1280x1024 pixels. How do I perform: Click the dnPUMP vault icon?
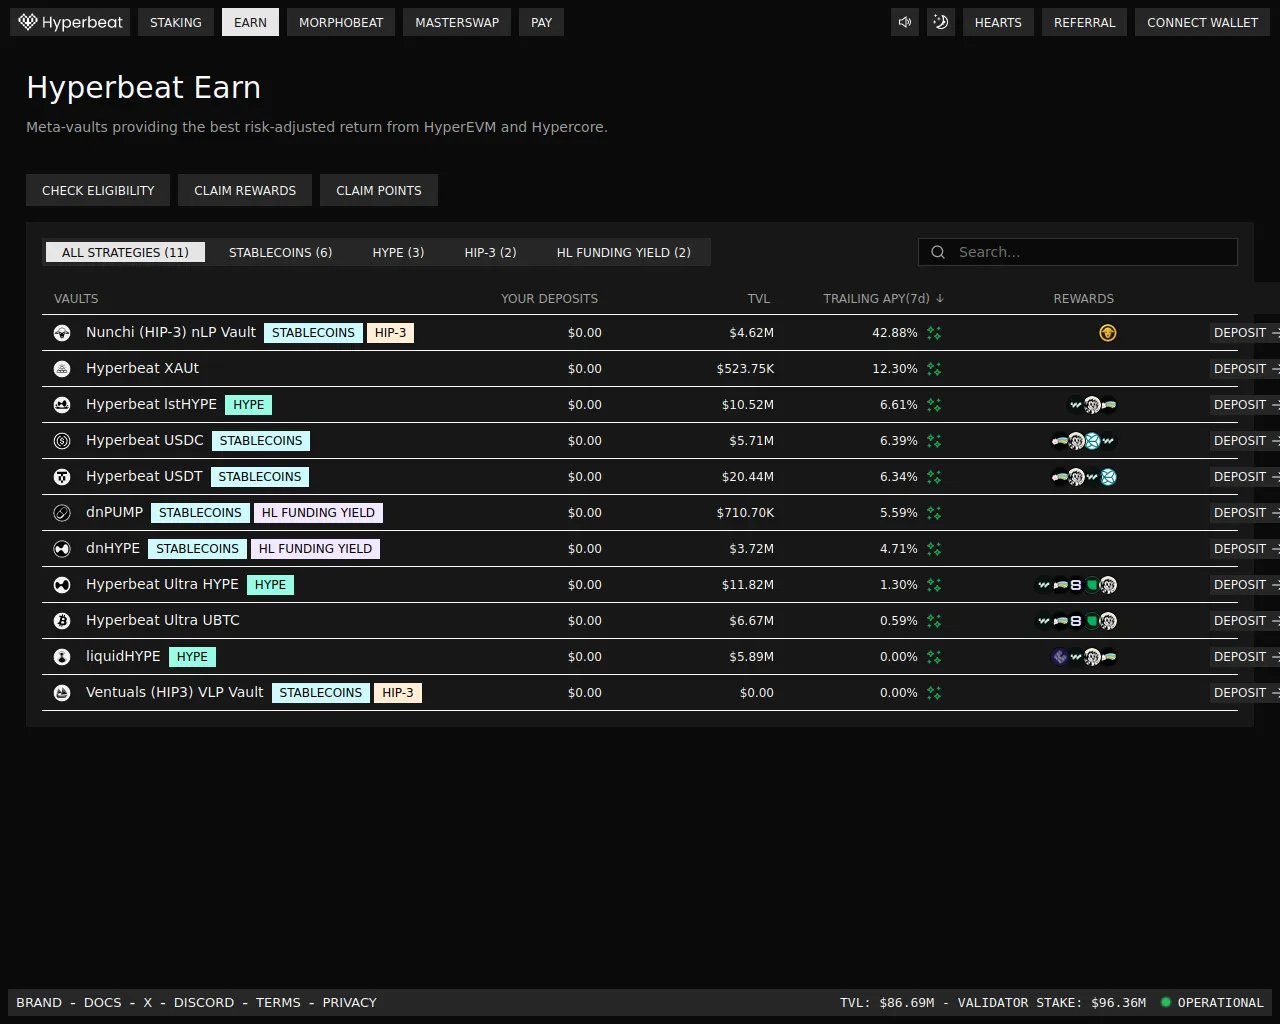click(62, 513)
